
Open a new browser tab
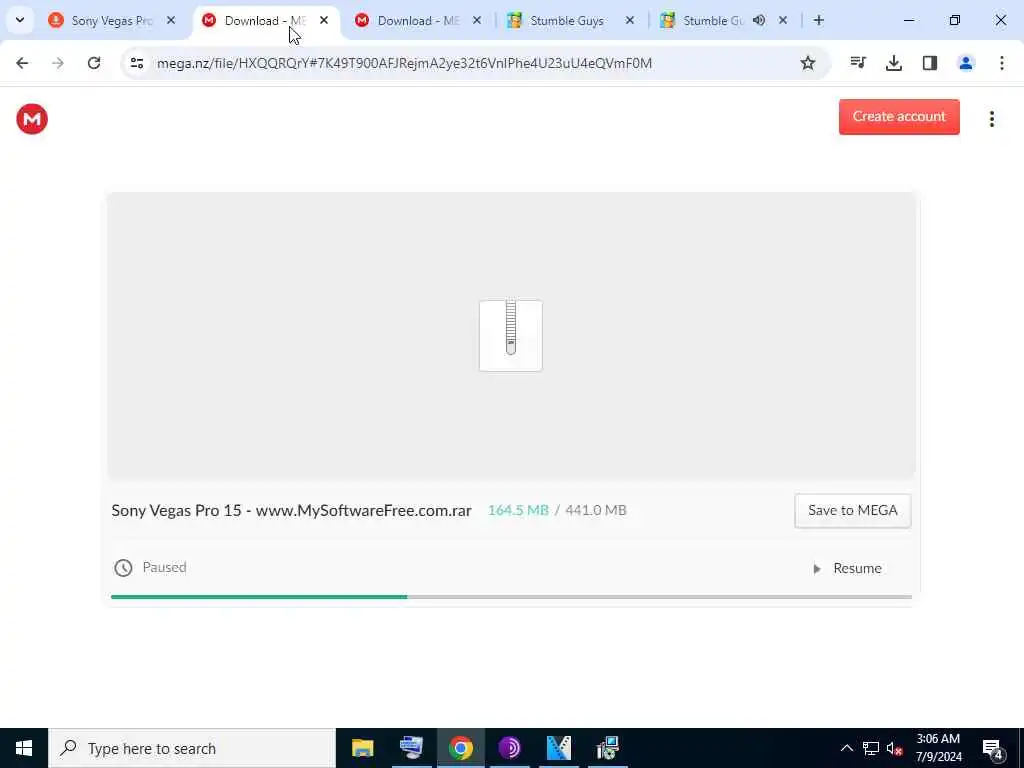818,20
